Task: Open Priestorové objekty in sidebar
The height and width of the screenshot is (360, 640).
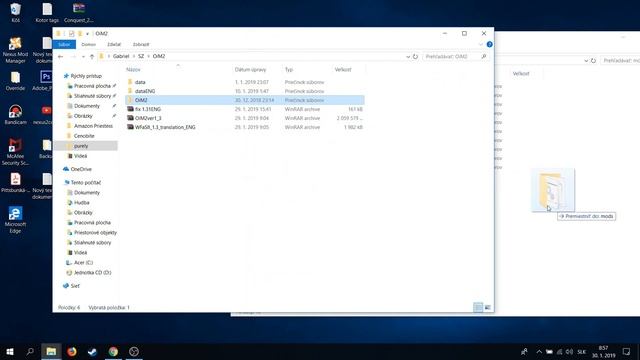Action: [95, 233]
